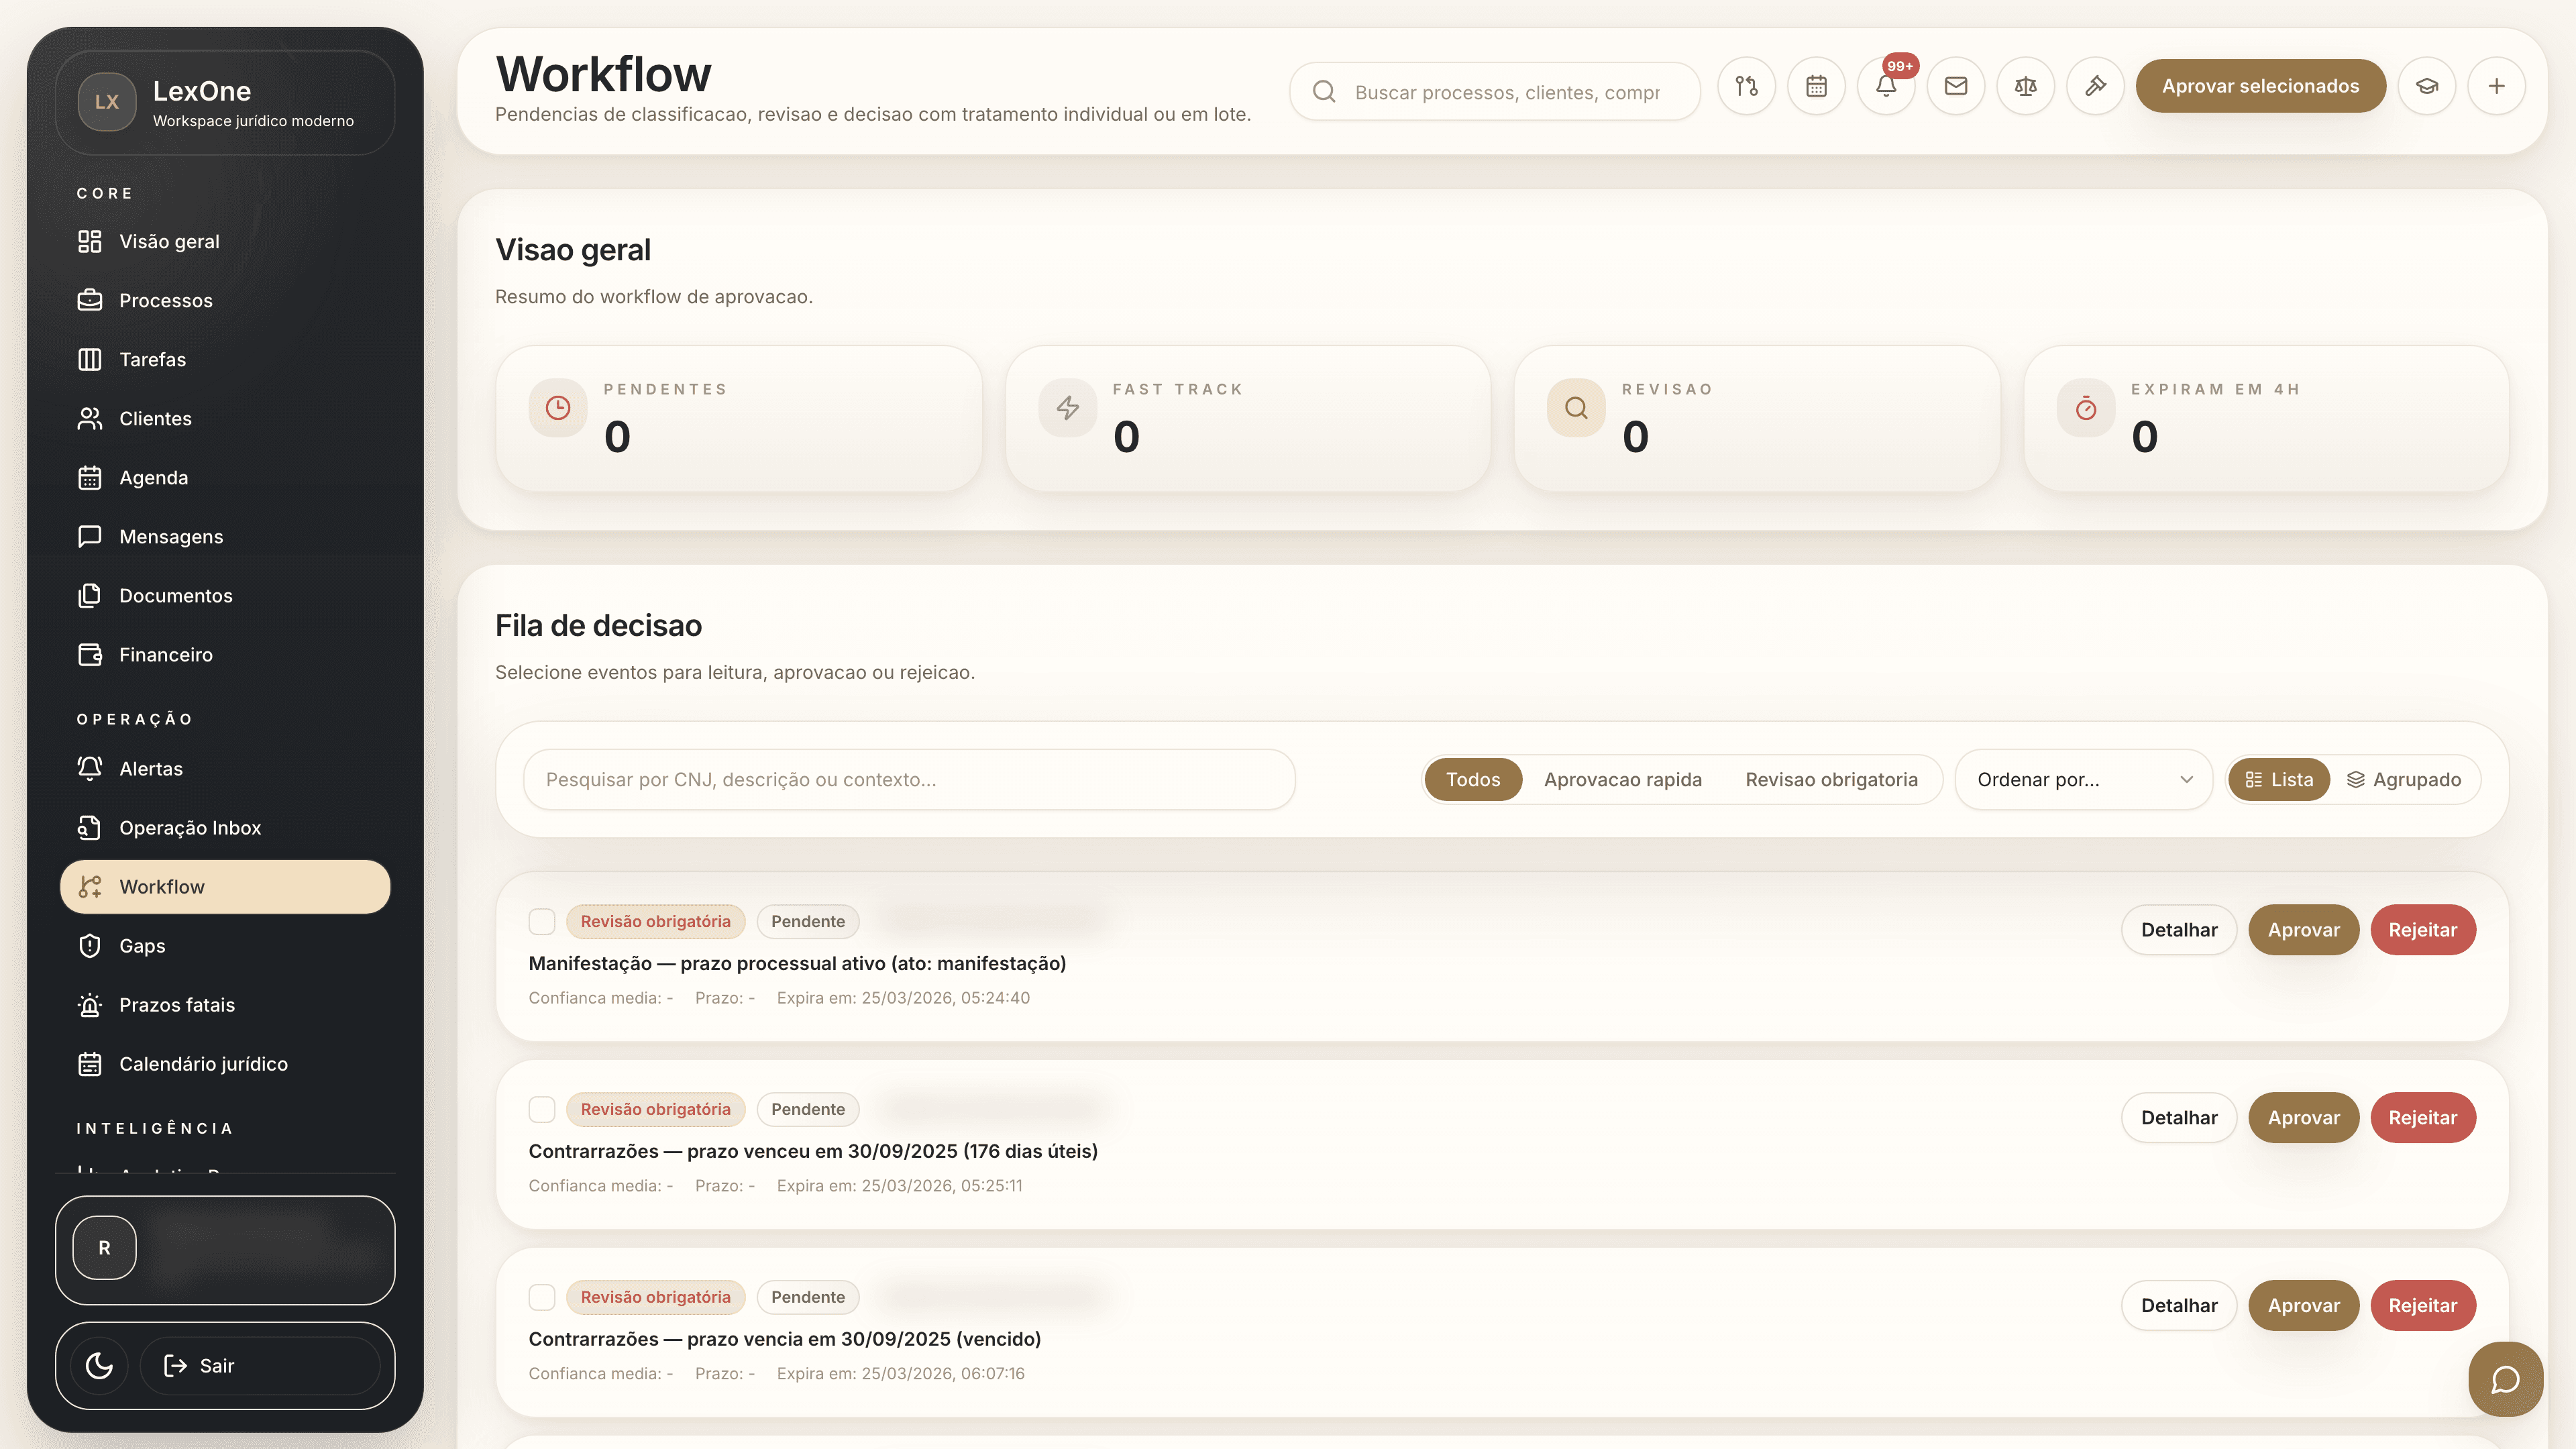Viewport: 2576px width, 1449px height.
Task: Click the branch workflow icon beside the search bar
Action: tap(1746, 86)
